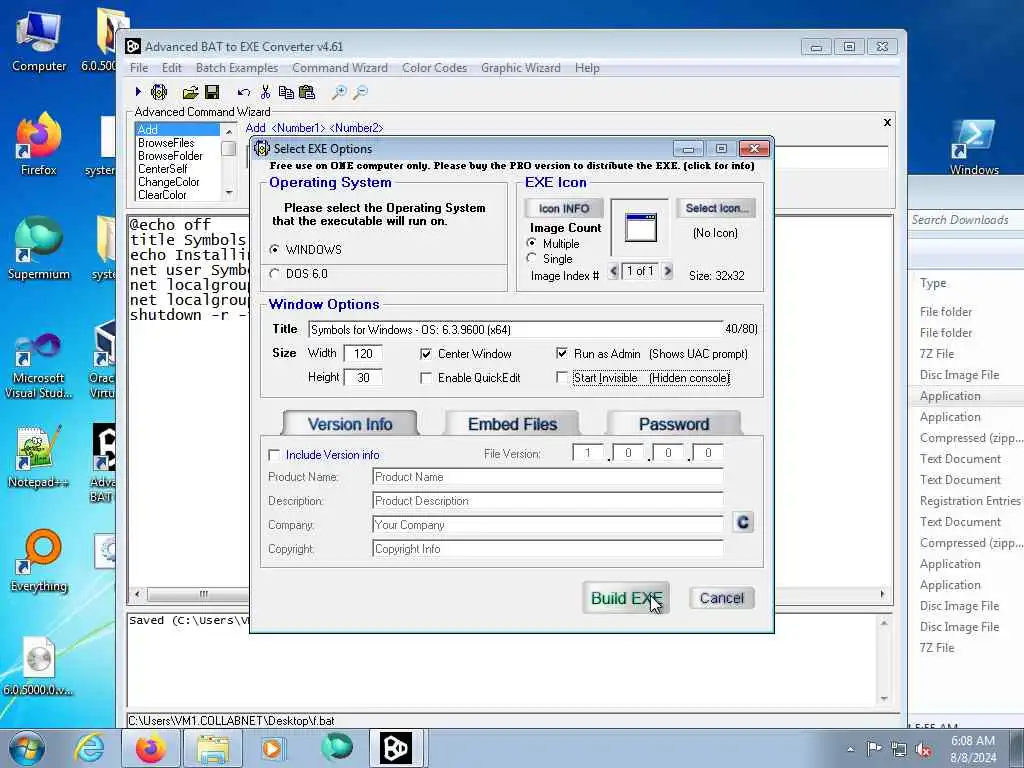Click the Save floppy disk toolbar icon
The image size is (1024, 768).
point(212,92)
